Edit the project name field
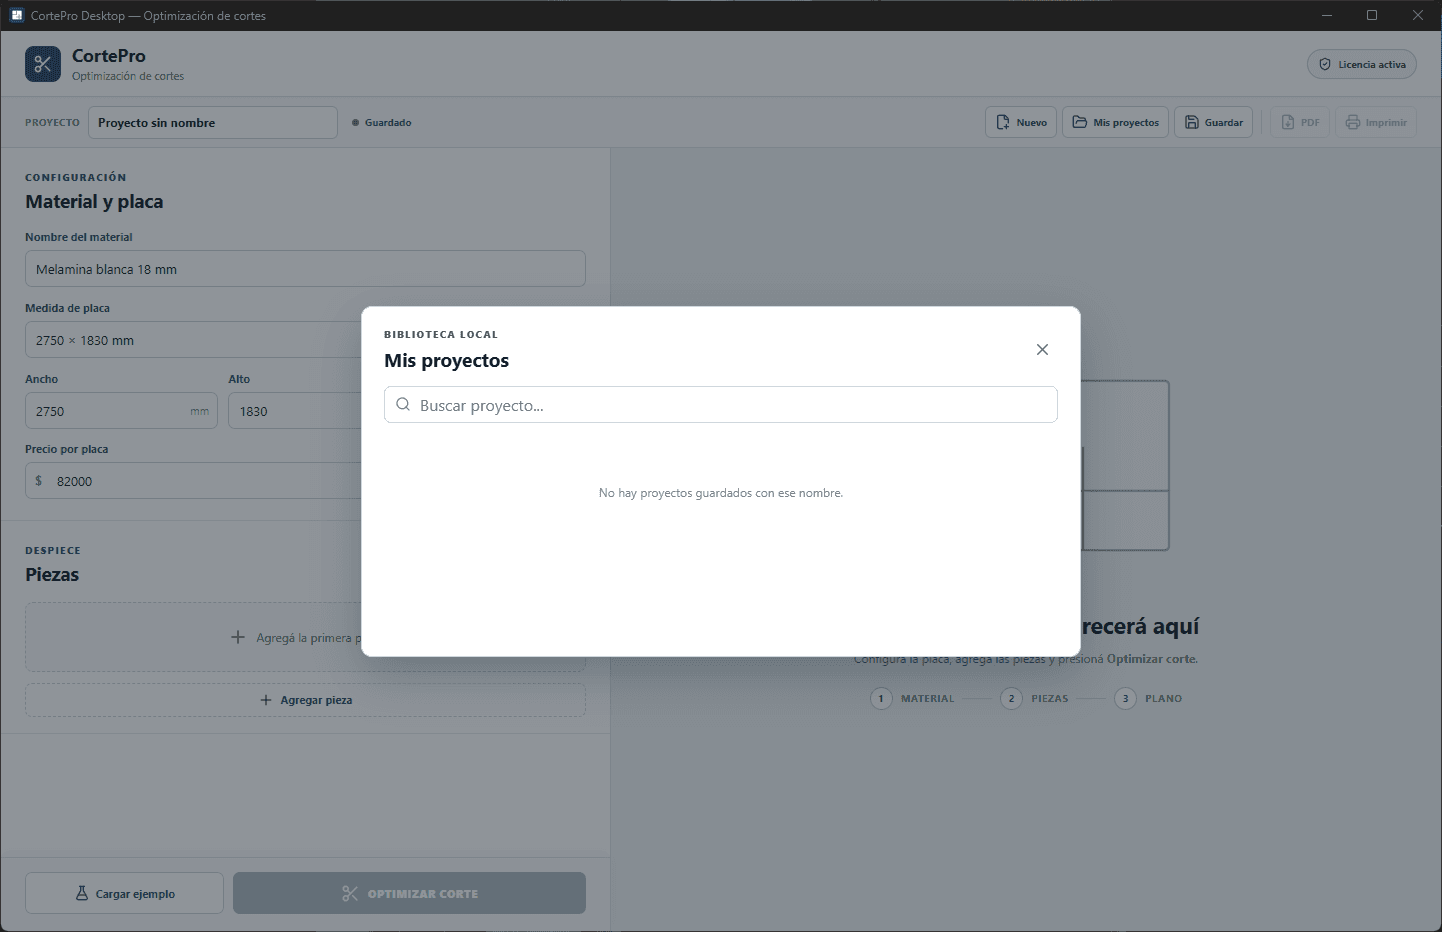 point(213,122)
